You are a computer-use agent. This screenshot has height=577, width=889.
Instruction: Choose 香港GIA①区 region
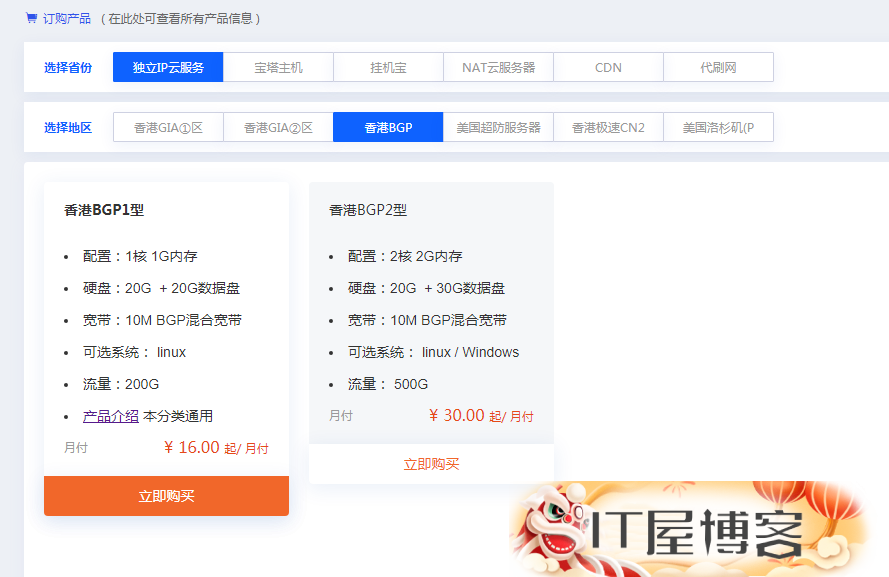(x=168, y=127)
